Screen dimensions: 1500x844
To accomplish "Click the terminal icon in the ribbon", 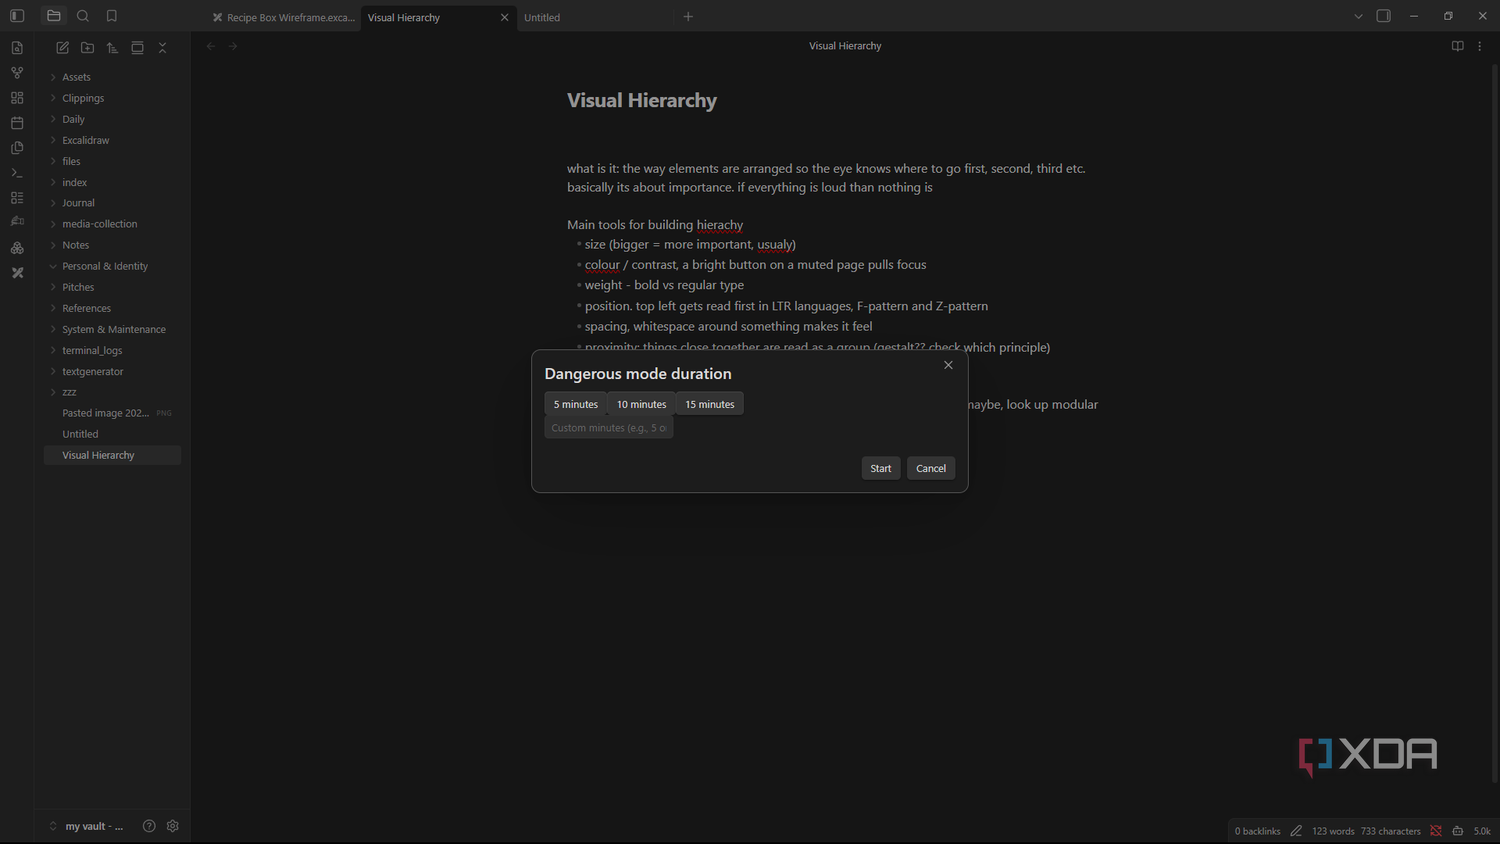I will [17, 173].
